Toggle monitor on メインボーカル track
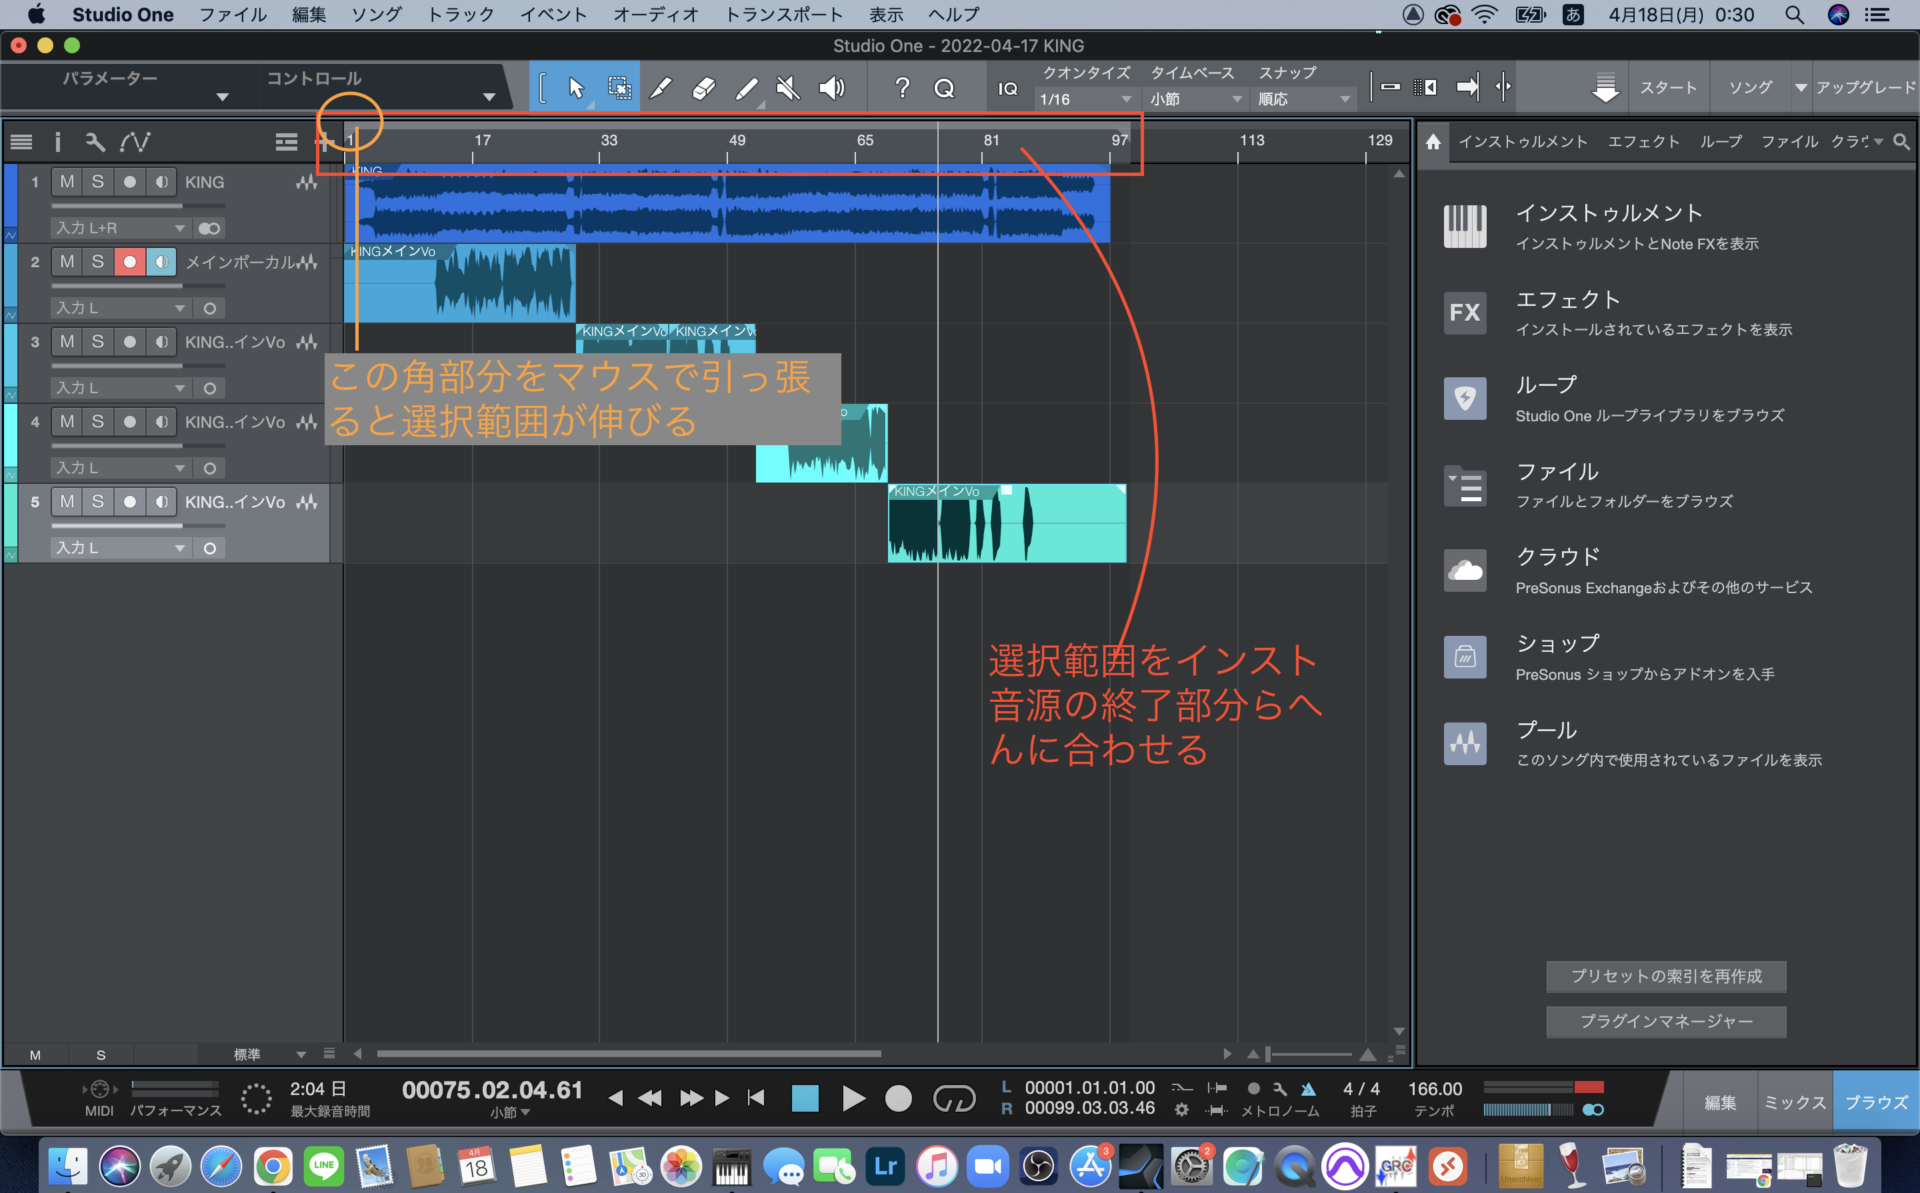The width and height of the screenshot is (1920, 1193). click(161, 262)
